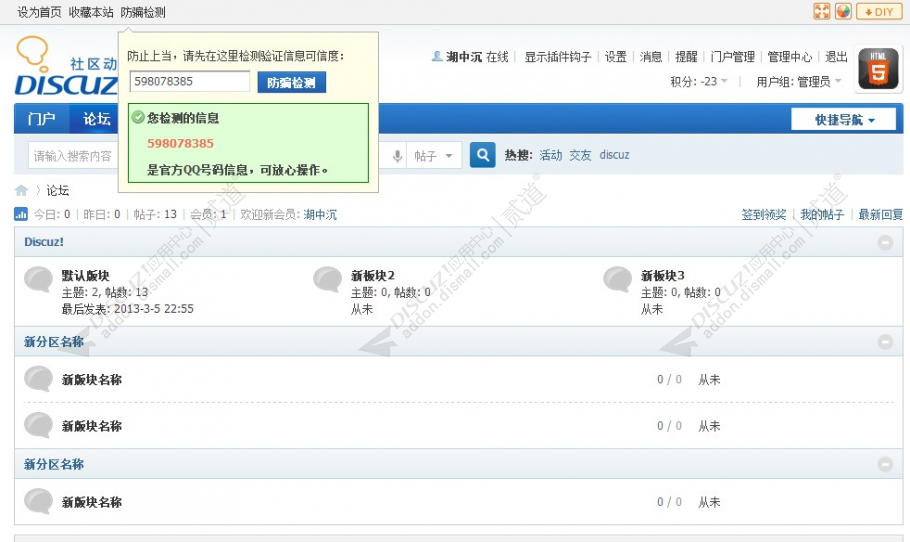Open the 新板块3 forum title

662,276
